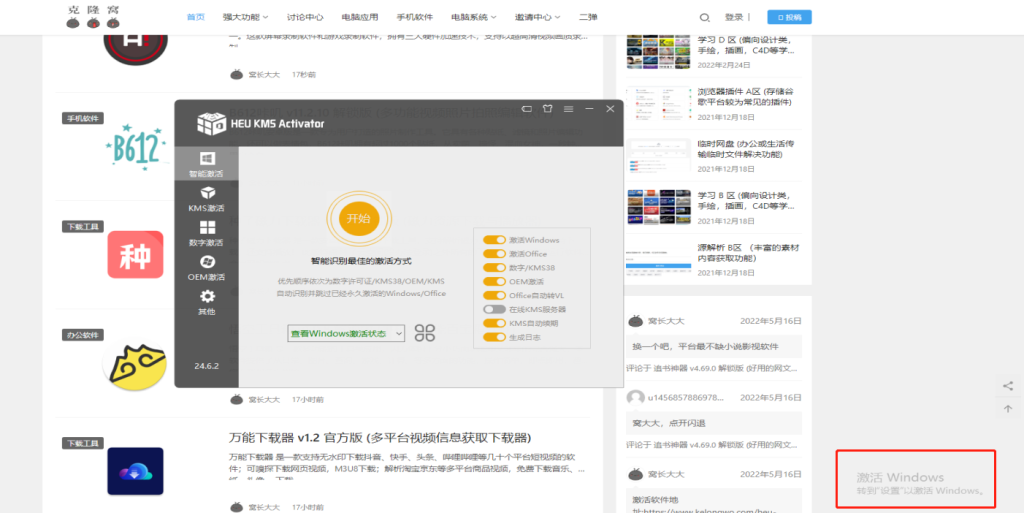Image resolution: width=1024 pixels, height=513 pixels.
Task: Click the orange 开始 start button
Action: (359, 218)
